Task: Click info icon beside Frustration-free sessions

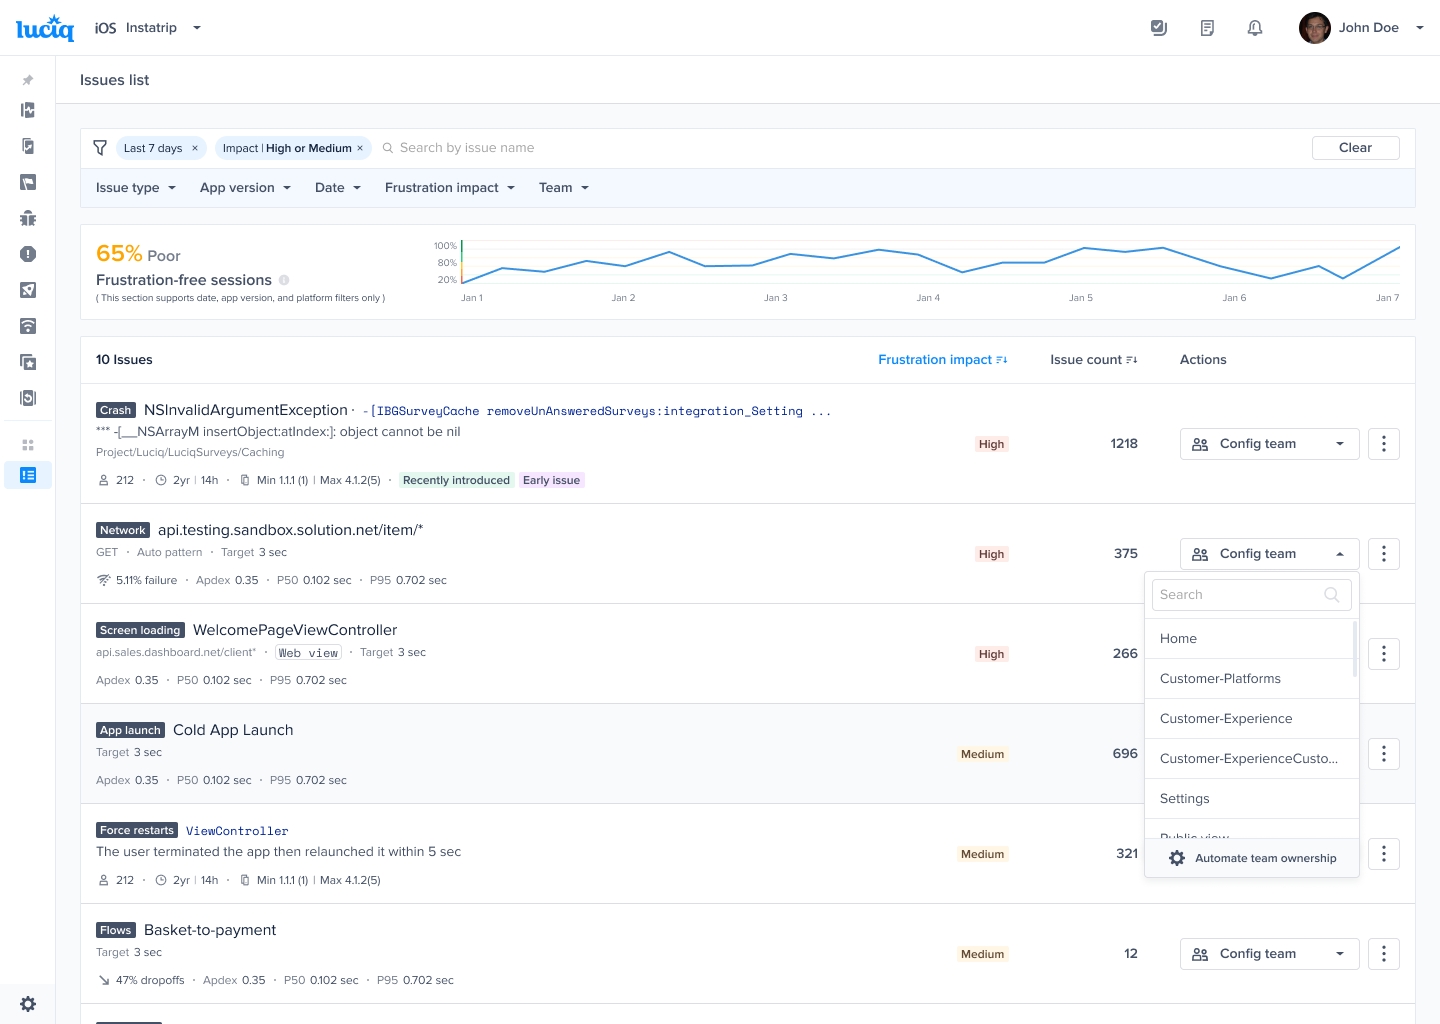Action: click(x=284, y=280)
